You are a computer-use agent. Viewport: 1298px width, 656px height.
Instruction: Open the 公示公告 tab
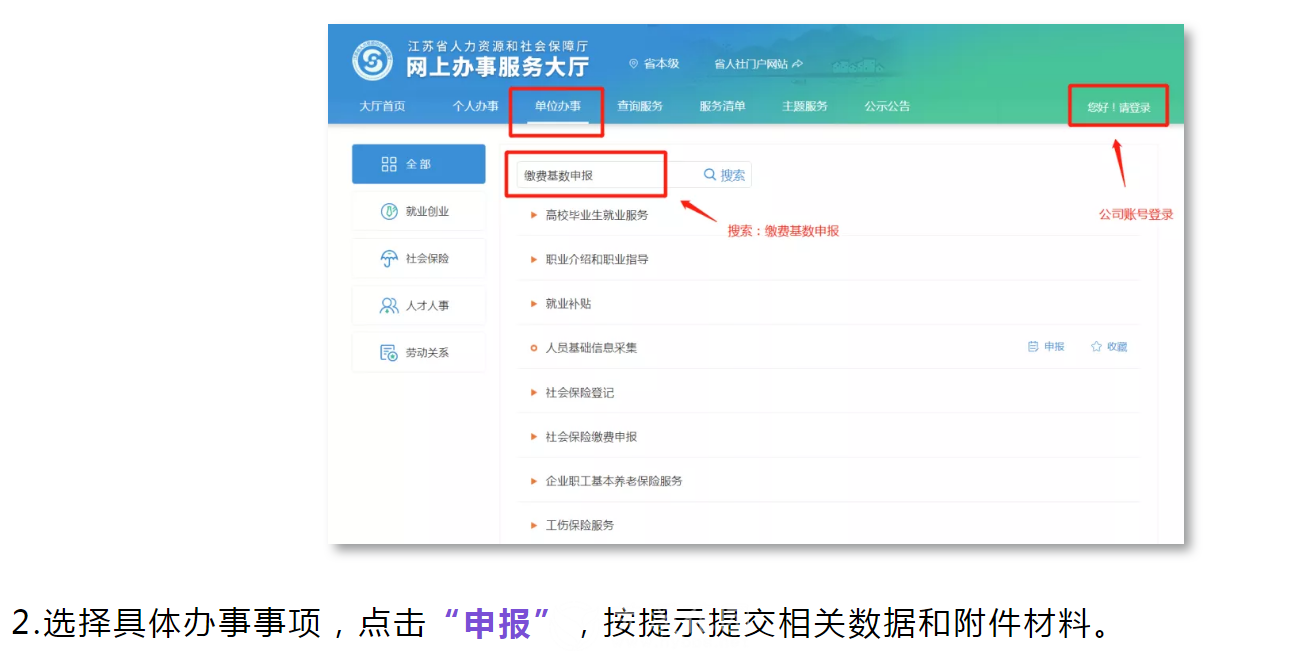(x=887, y=106)
